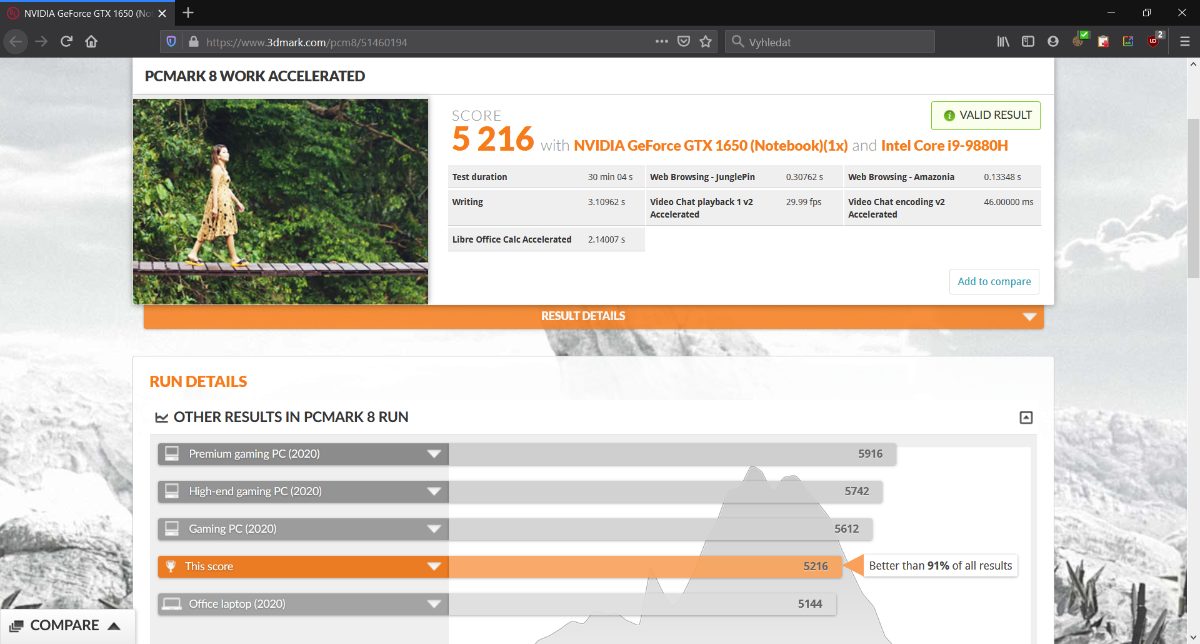The image size is (1200, 644).
Task: Open the Intel Core i9-9880H link
Action: coord(944,146)
